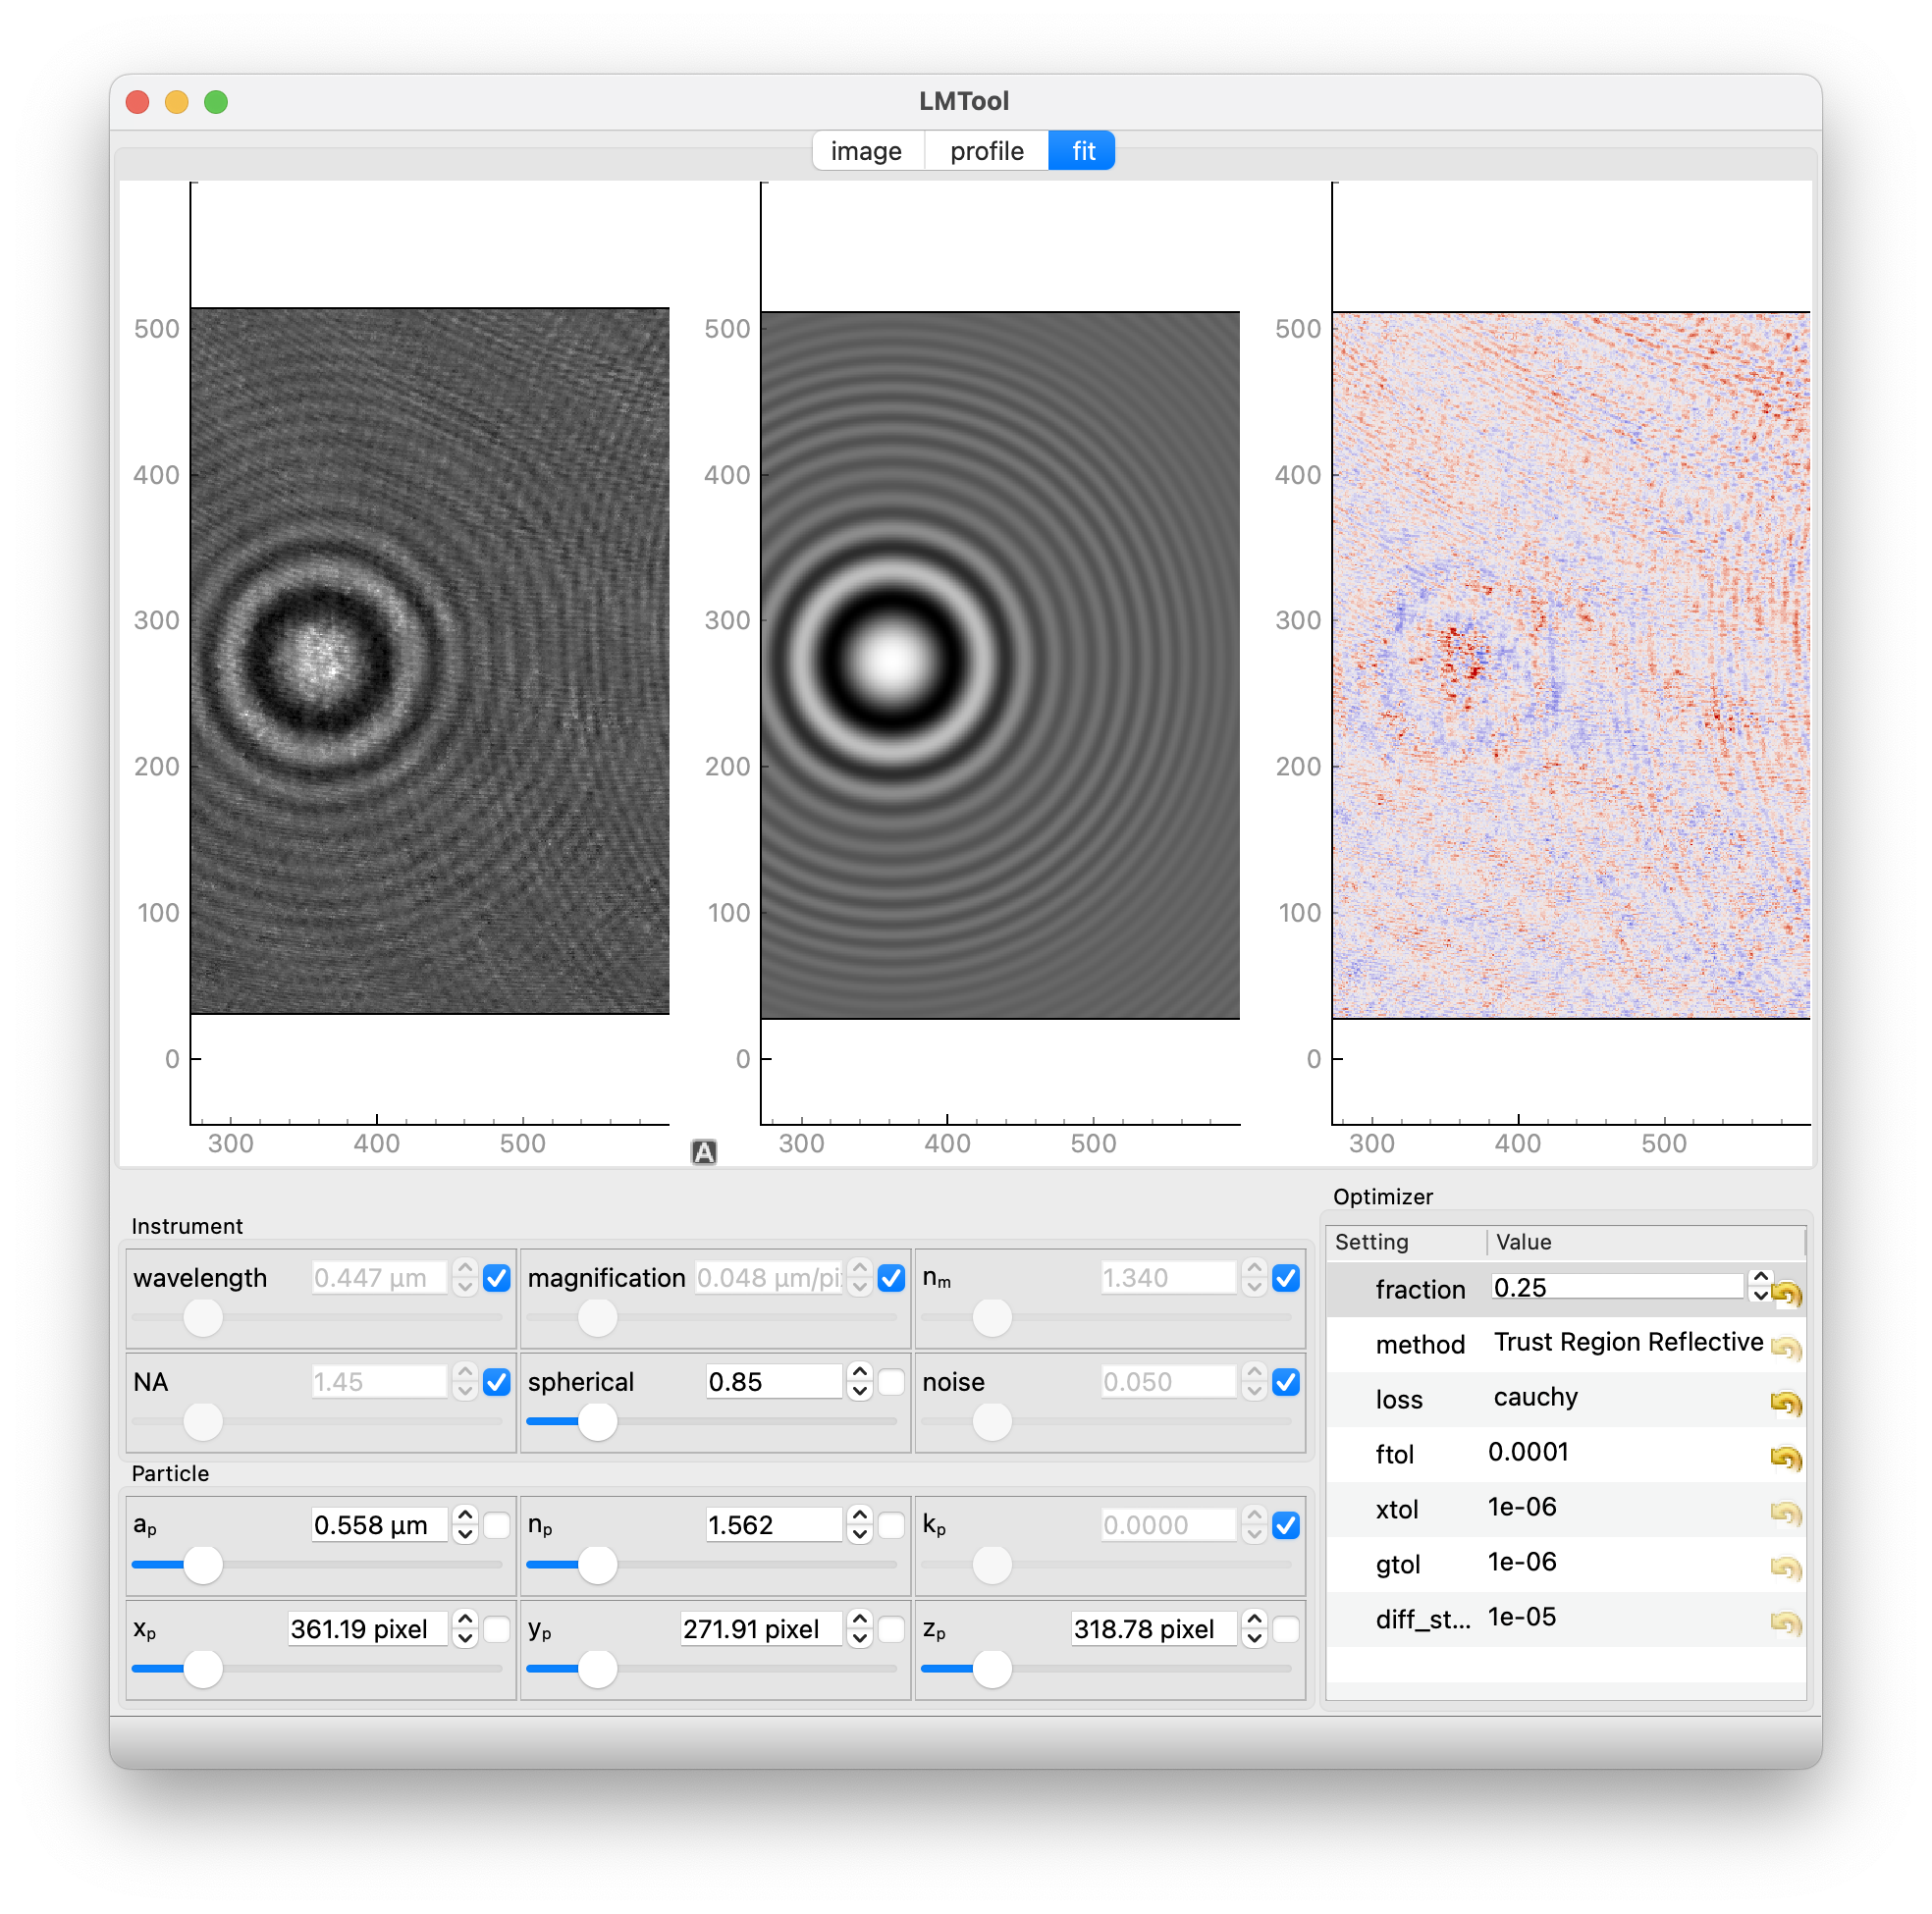
Task: Reset the diff_step setting icon
Action: (1785, 1622)
